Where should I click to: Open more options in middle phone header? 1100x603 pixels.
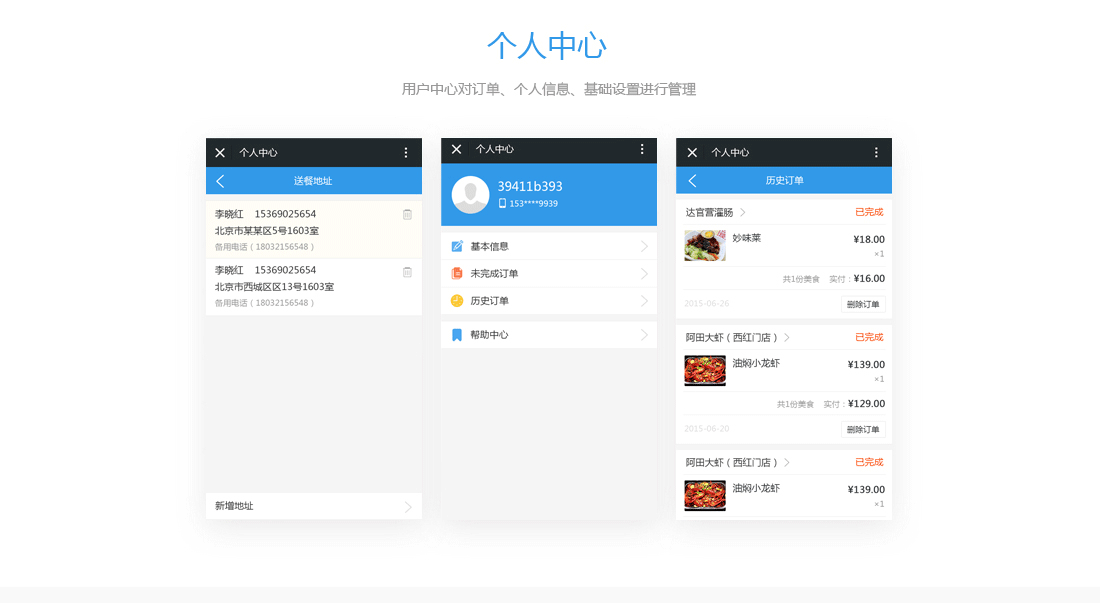click(642, 149)
